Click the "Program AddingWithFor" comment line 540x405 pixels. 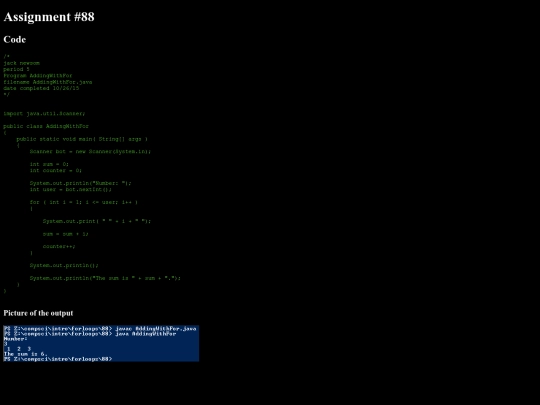[38, 75]
